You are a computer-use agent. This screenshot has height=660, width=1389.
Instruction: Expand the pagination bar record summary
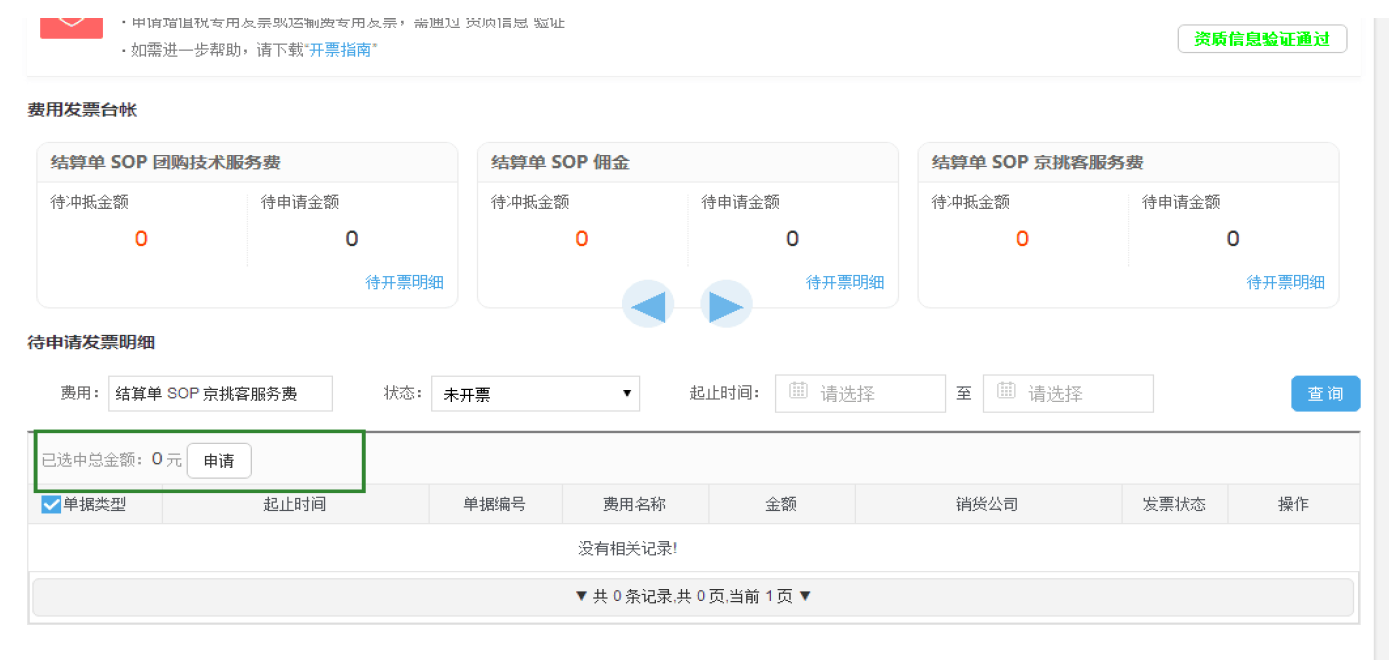tap(692, 596)
